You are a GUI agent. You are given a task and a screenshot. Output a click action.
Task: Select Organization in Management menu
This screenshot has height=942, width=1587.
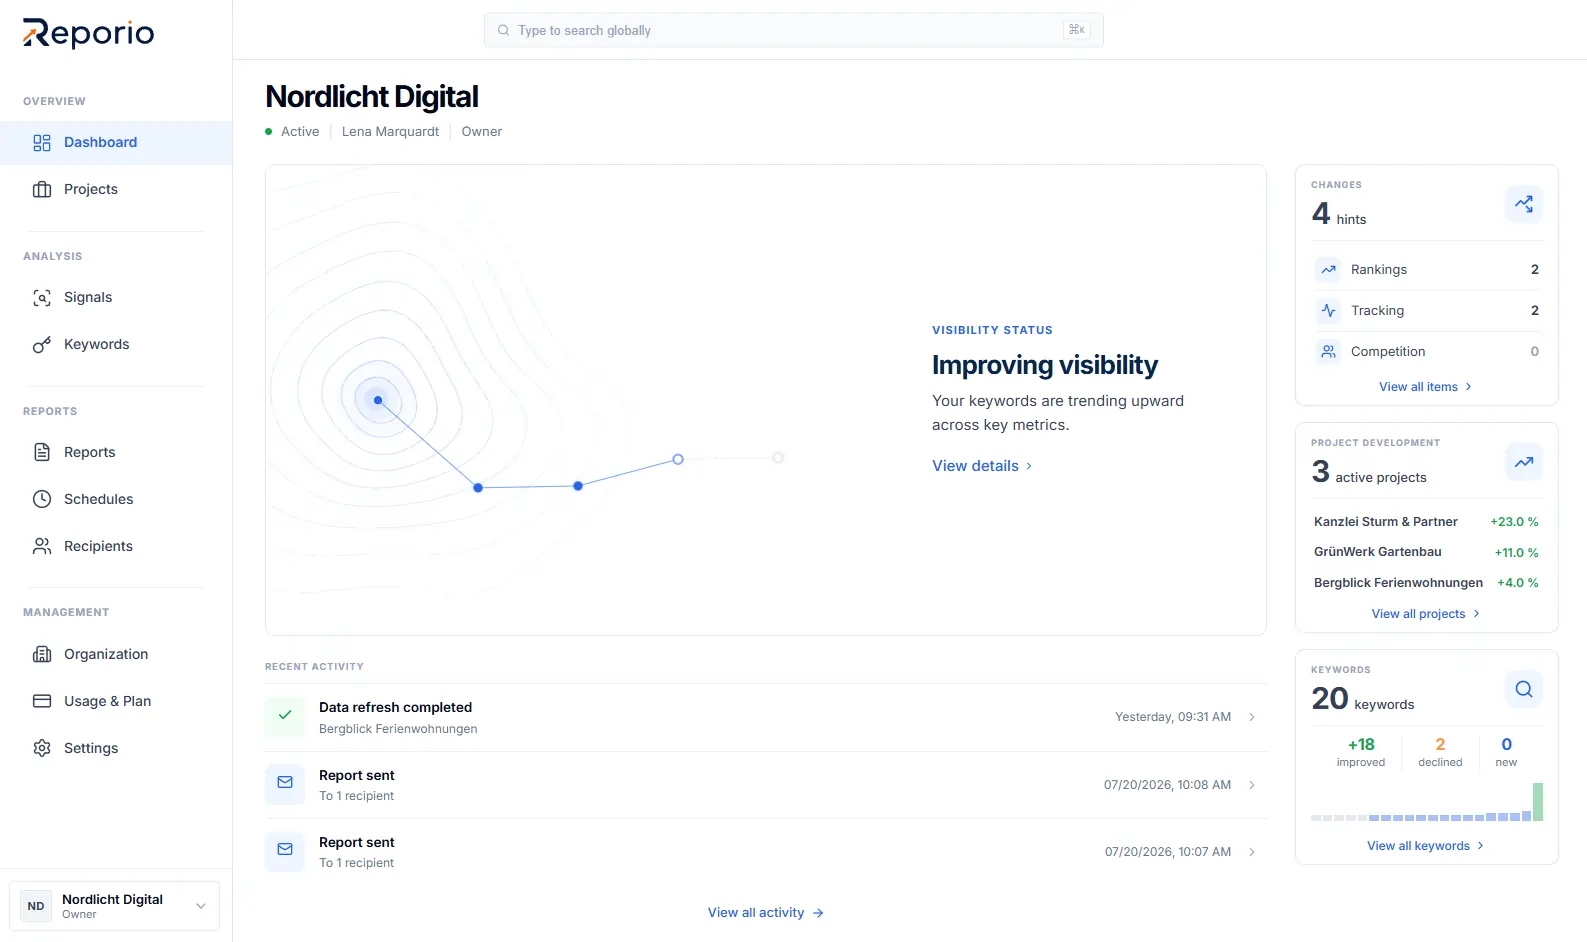pyautogui.click(x=116, y=655)
